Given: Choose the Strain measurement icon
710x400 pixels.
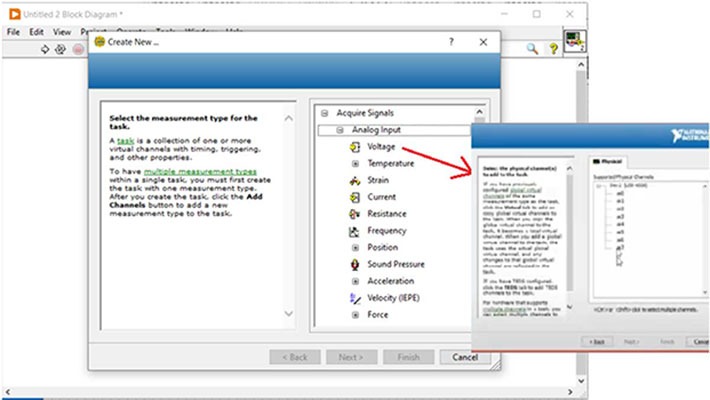Looking at the screenshot, I should coord(355,180).
